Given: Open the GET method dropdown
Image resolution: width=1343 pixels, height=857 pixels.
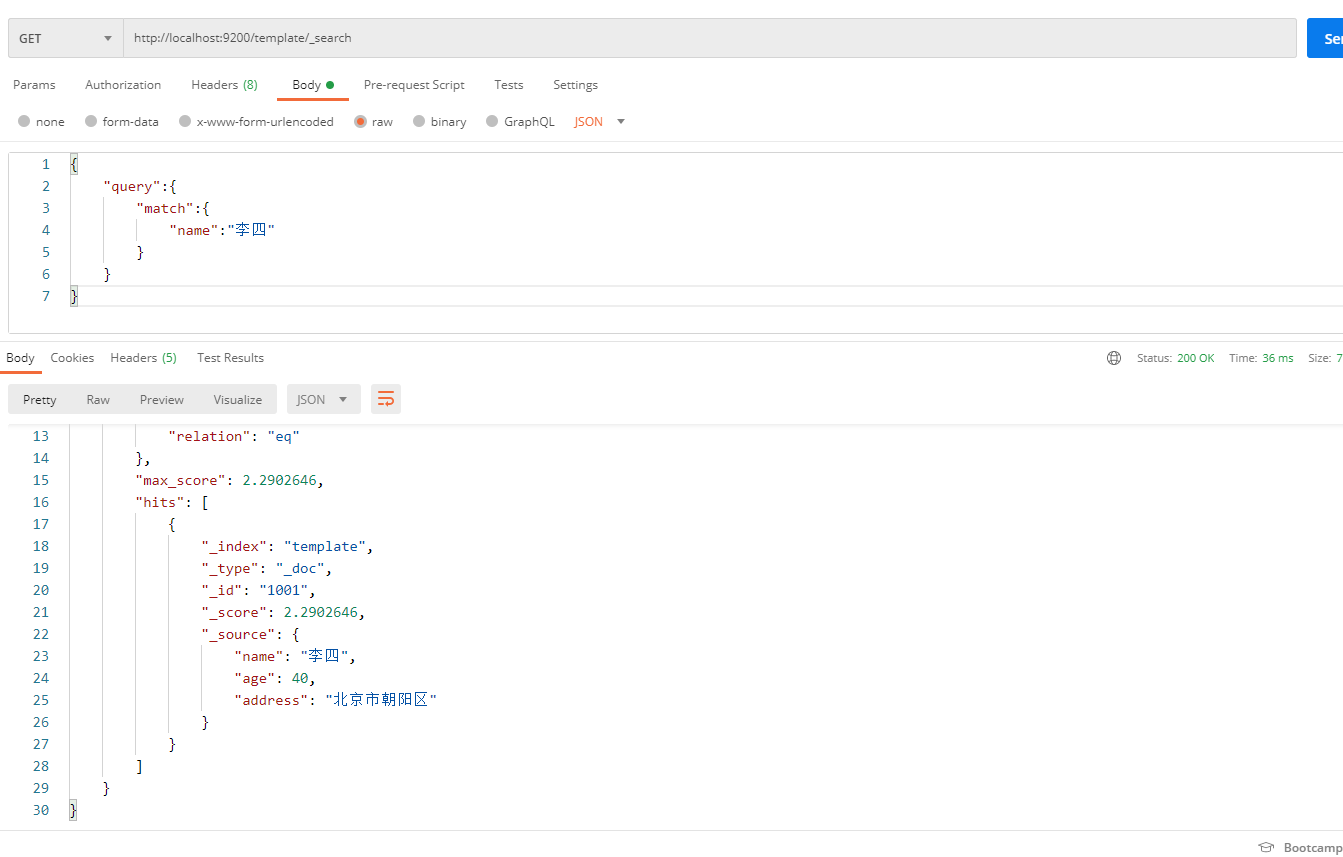Looking at the screenshot, I should [66, 38].
